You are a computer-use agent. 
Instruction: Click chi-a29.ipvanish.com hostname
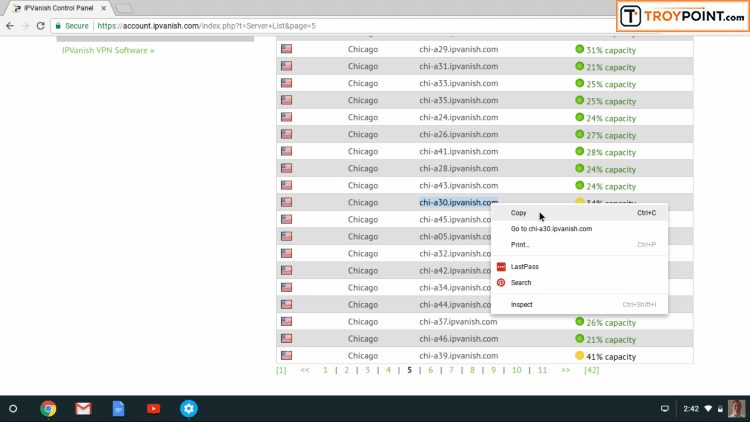pyautogui.click(x=459, y=49)
